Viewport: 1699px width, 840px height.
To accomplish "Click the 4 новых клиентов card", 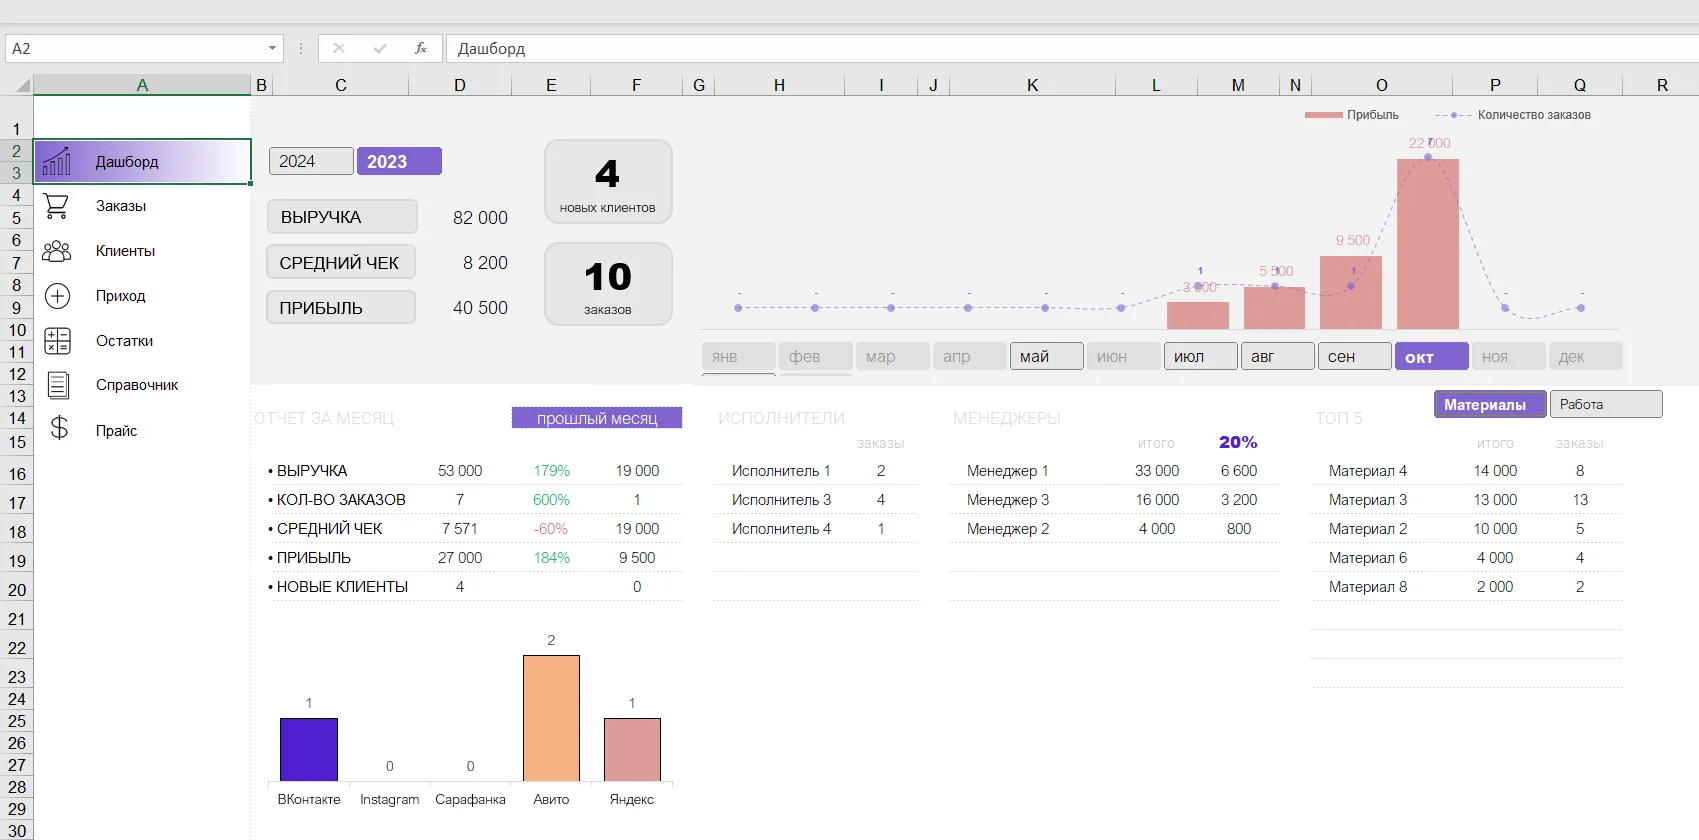I will pyautogui.click(x=608, y=182).
